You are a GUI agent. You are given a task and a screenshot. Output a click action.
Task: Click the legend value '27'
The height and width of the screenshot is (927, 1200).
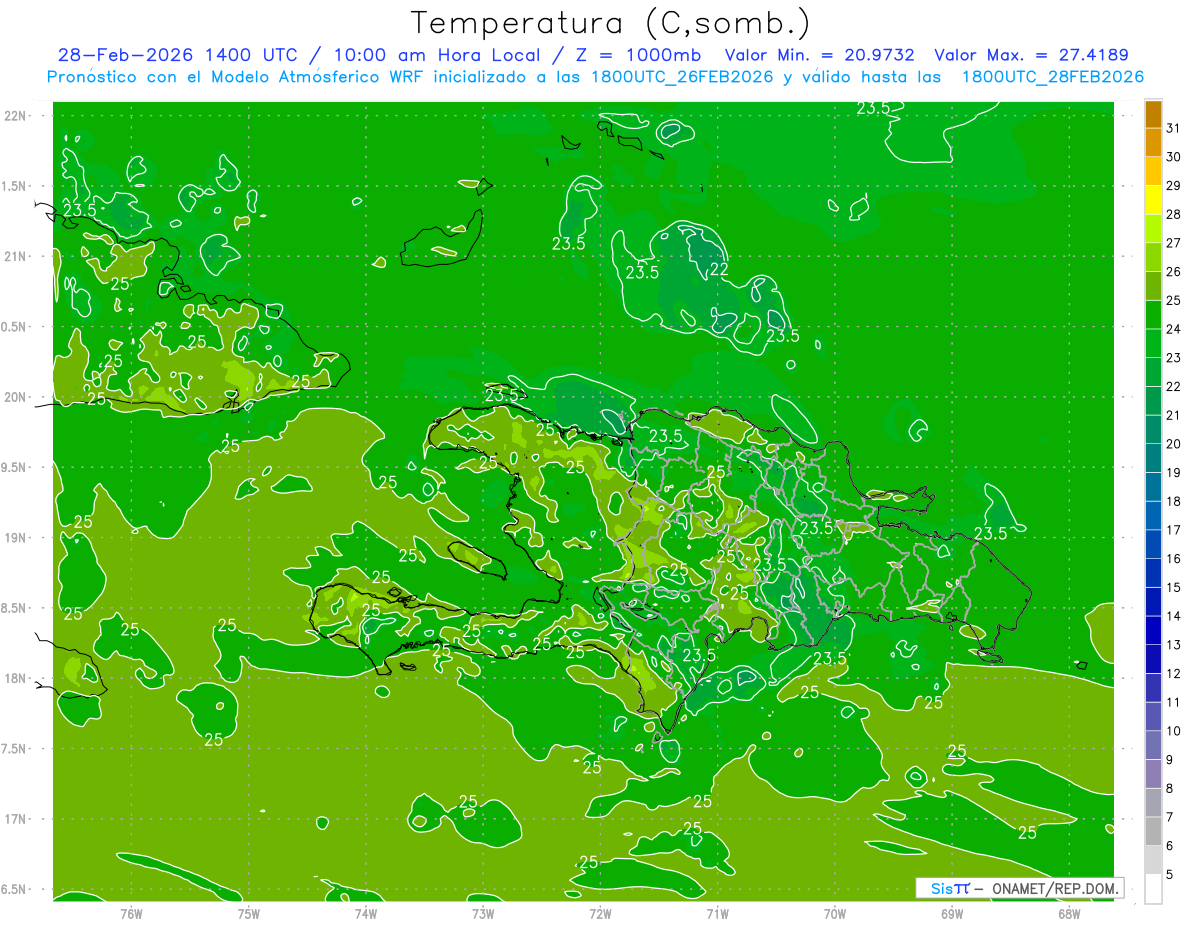point(1174,243)
